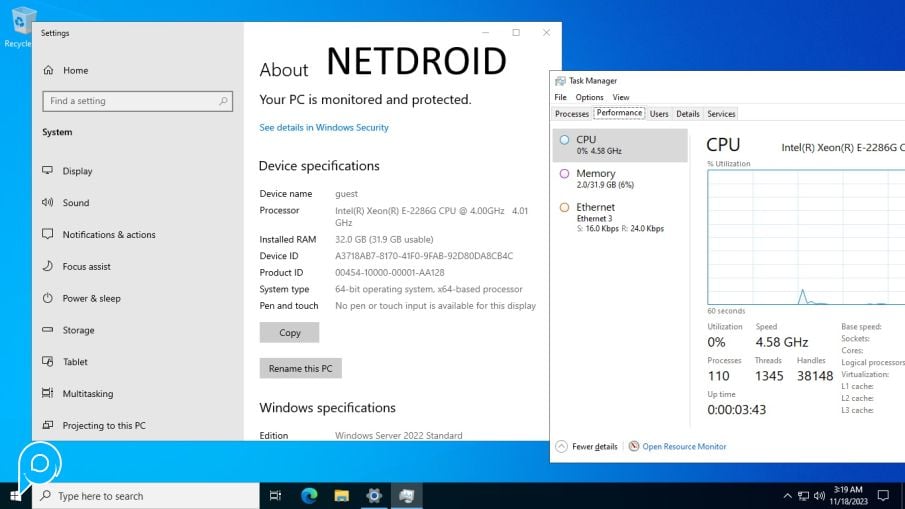
Task: Click the Resource Monitor icon
Action: tap(634, 447)
